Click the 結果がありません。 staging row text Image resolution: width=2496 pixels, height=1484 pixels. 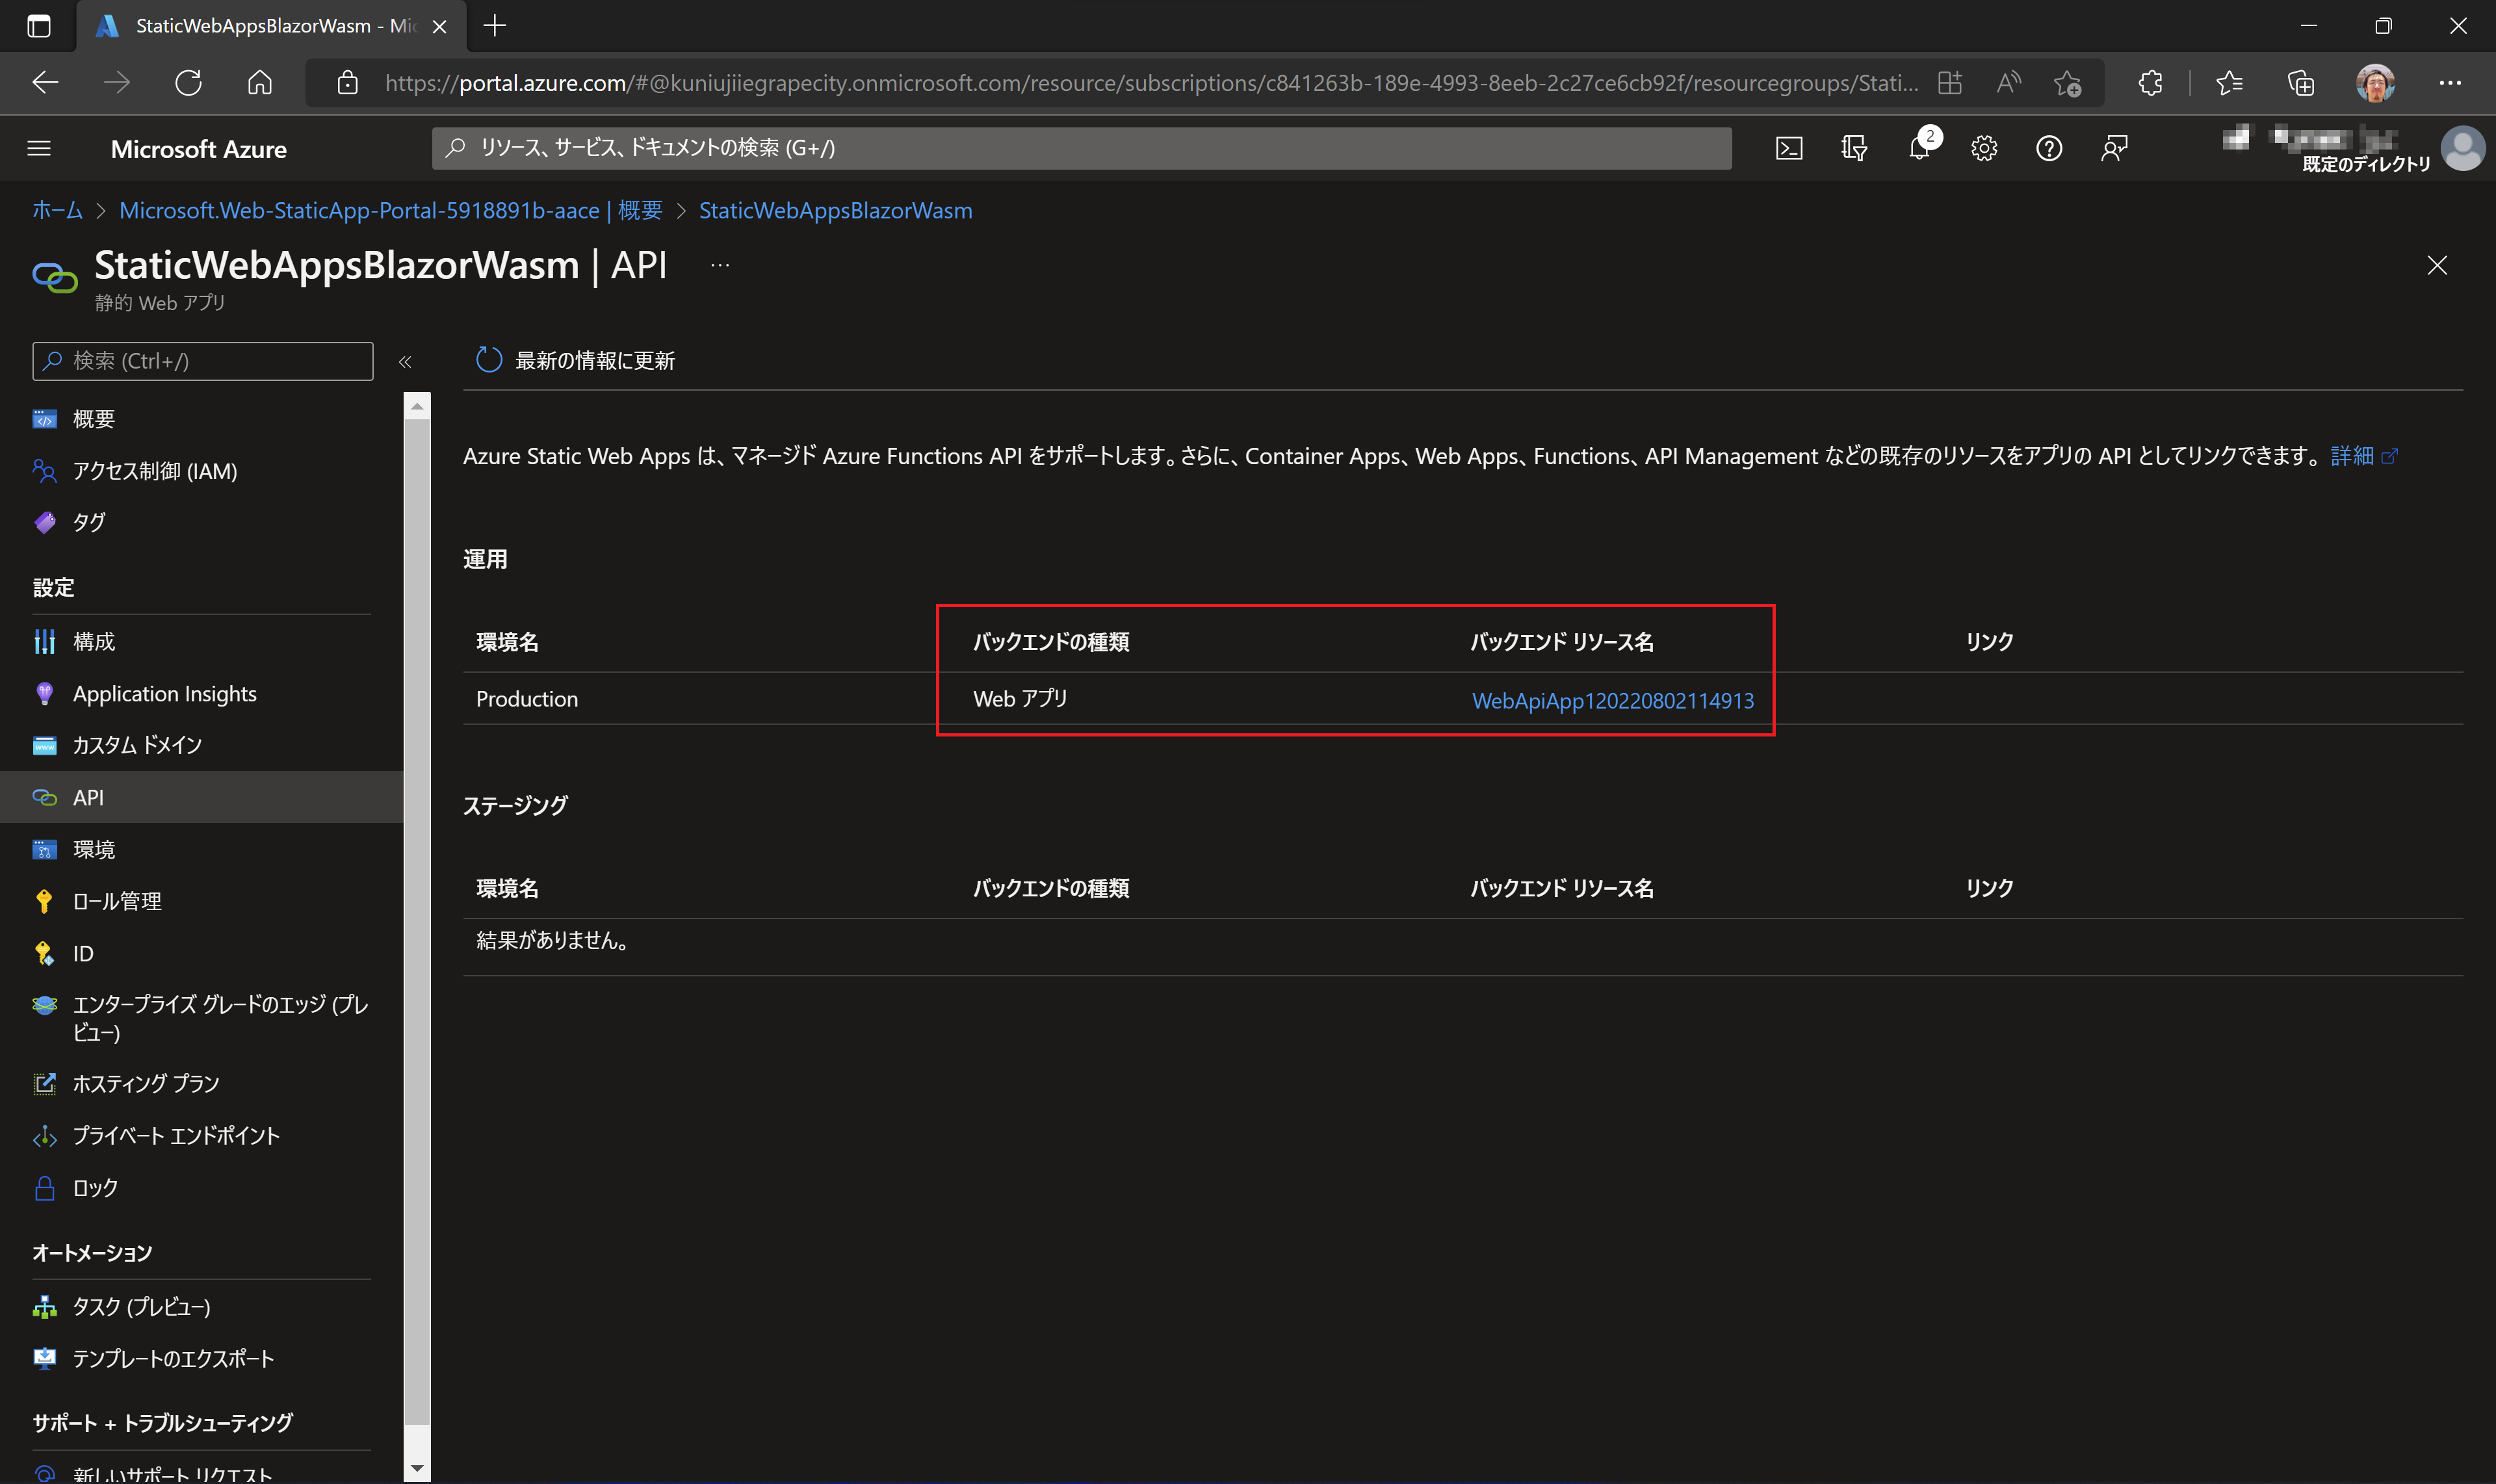coord(552,940)
